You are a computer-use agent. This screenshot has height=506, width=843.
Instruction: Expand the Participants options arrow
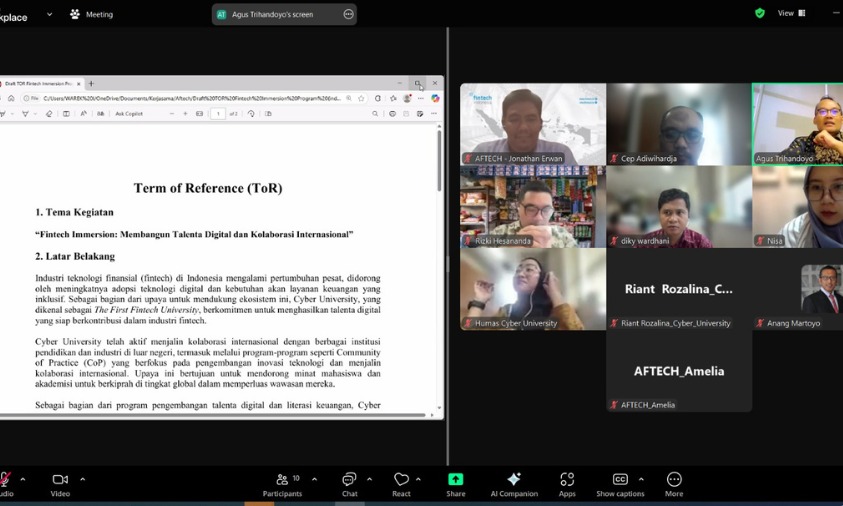tap(314, 479)
